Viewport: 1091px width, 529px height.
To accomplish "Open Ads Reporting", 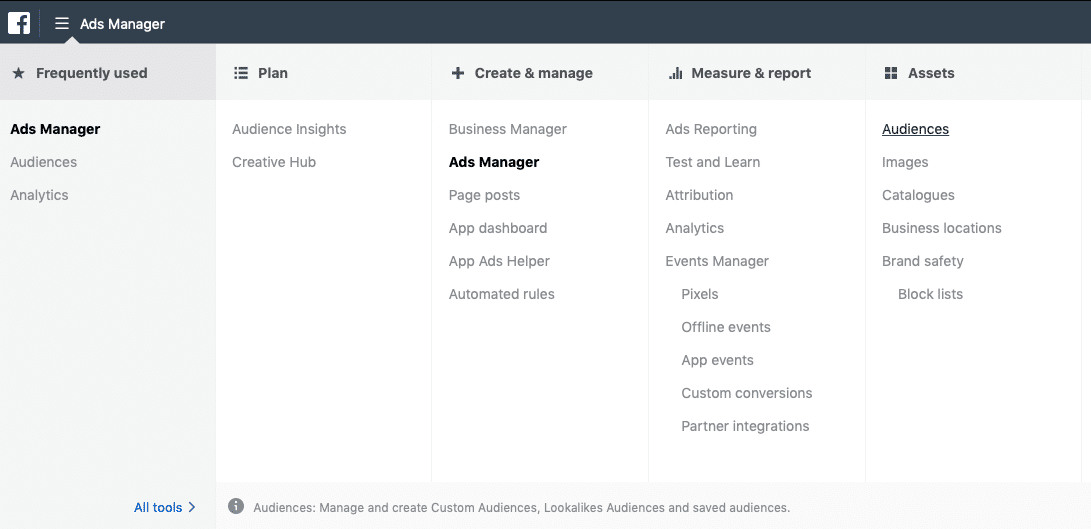I will tap(710, 129).
